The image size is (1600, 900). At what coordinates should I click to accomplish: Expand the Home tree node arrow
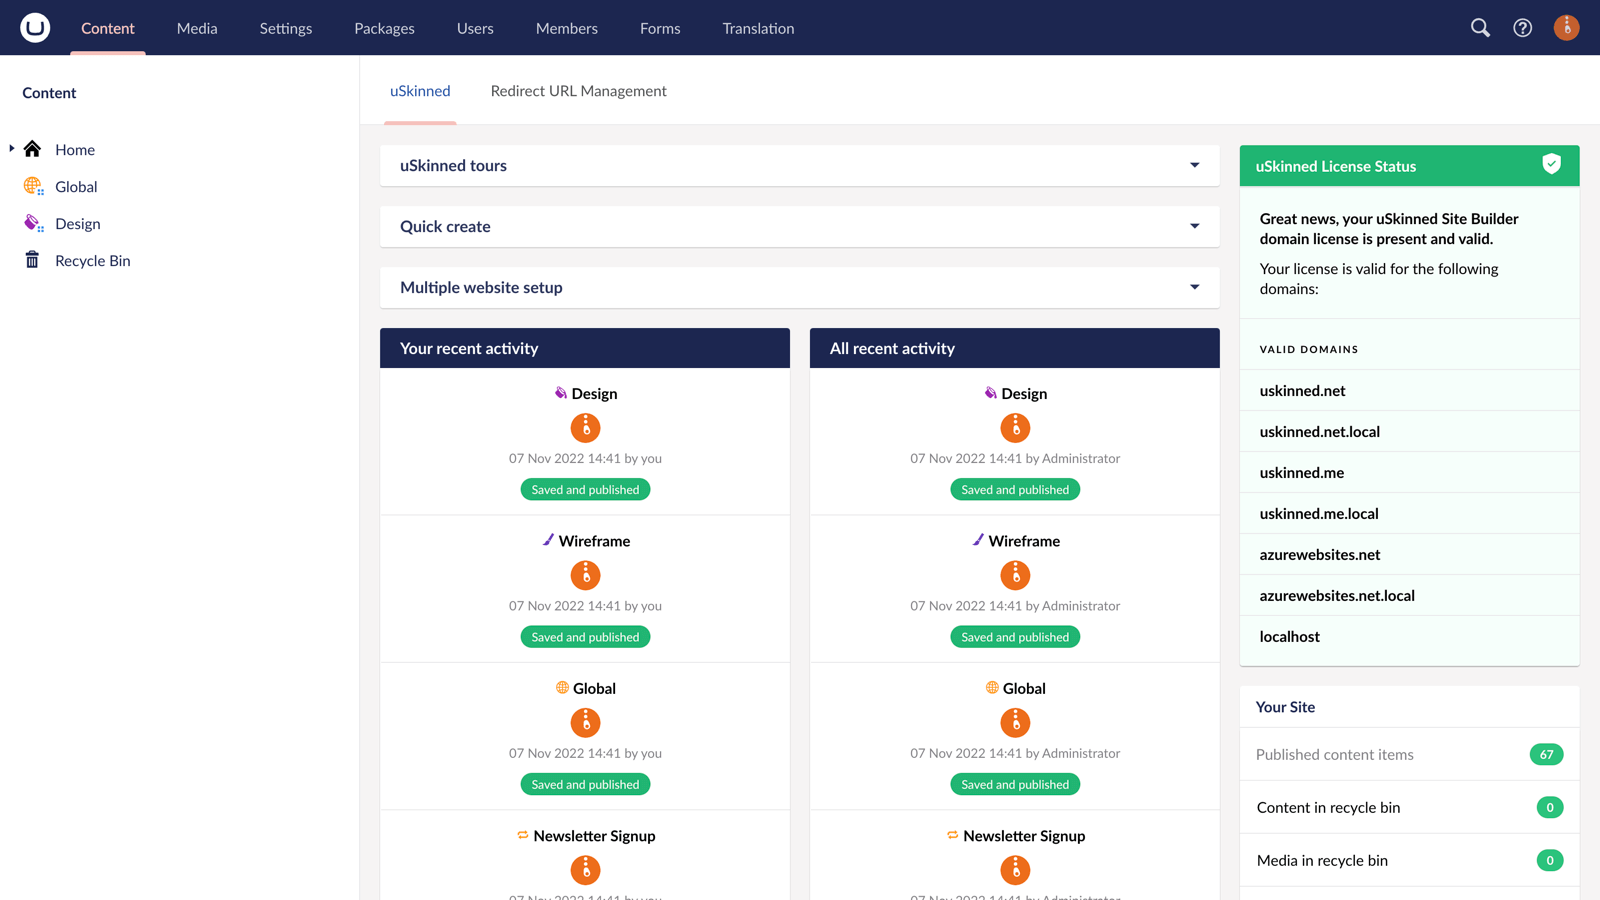click(x=12, y=149)
